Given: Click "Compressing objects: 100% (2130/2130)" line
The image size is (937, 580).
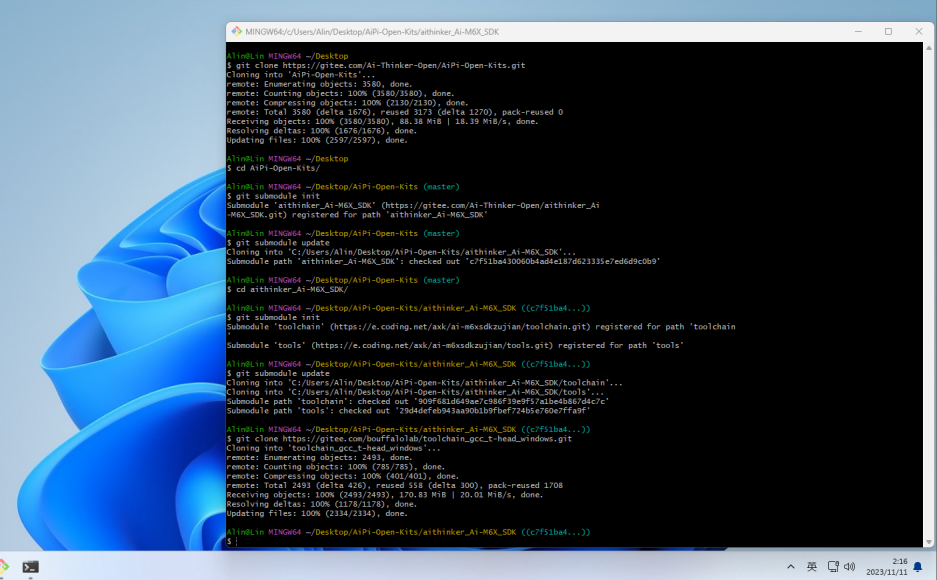Looking at the screenshot, I should (347, 103).
